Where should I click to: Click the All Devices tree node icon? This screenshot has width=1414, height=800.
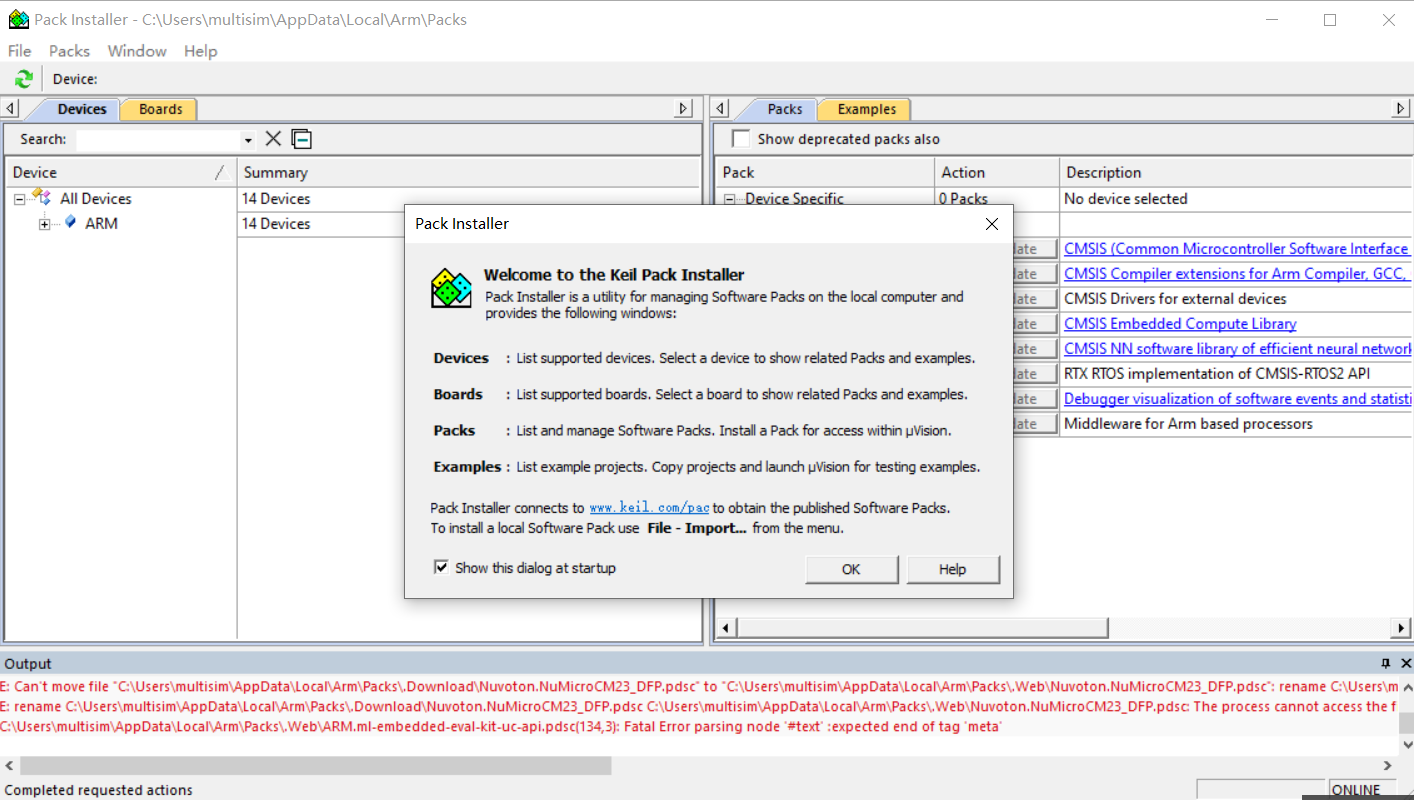point(42,197)
